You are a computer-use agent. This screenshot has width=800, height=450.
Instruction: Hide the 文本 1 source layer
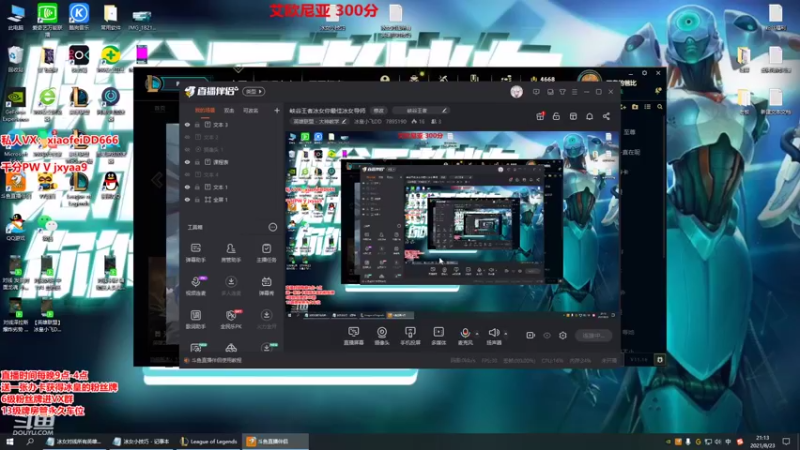[x=187, y=187]
